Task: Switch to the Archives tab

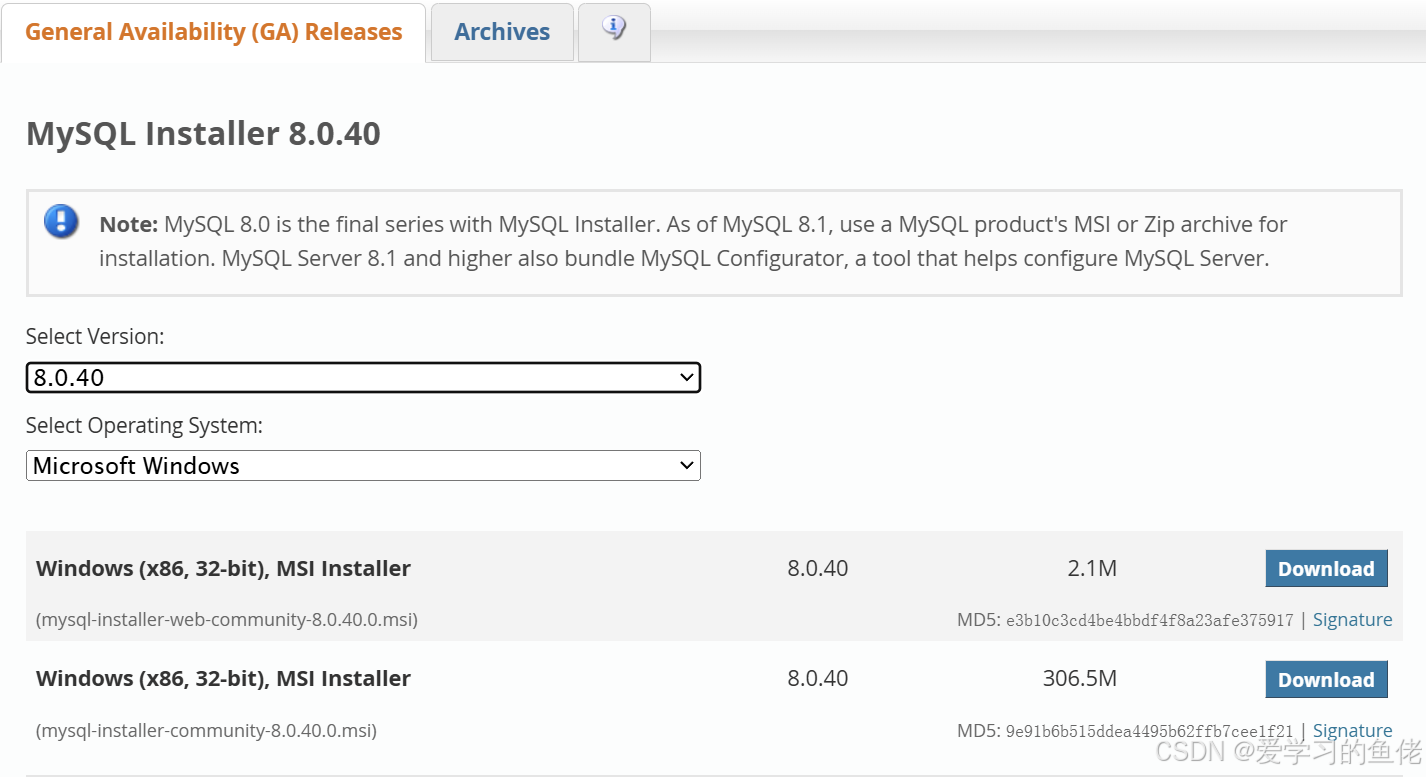Action: pyautogui.click(x=502, y=32)
